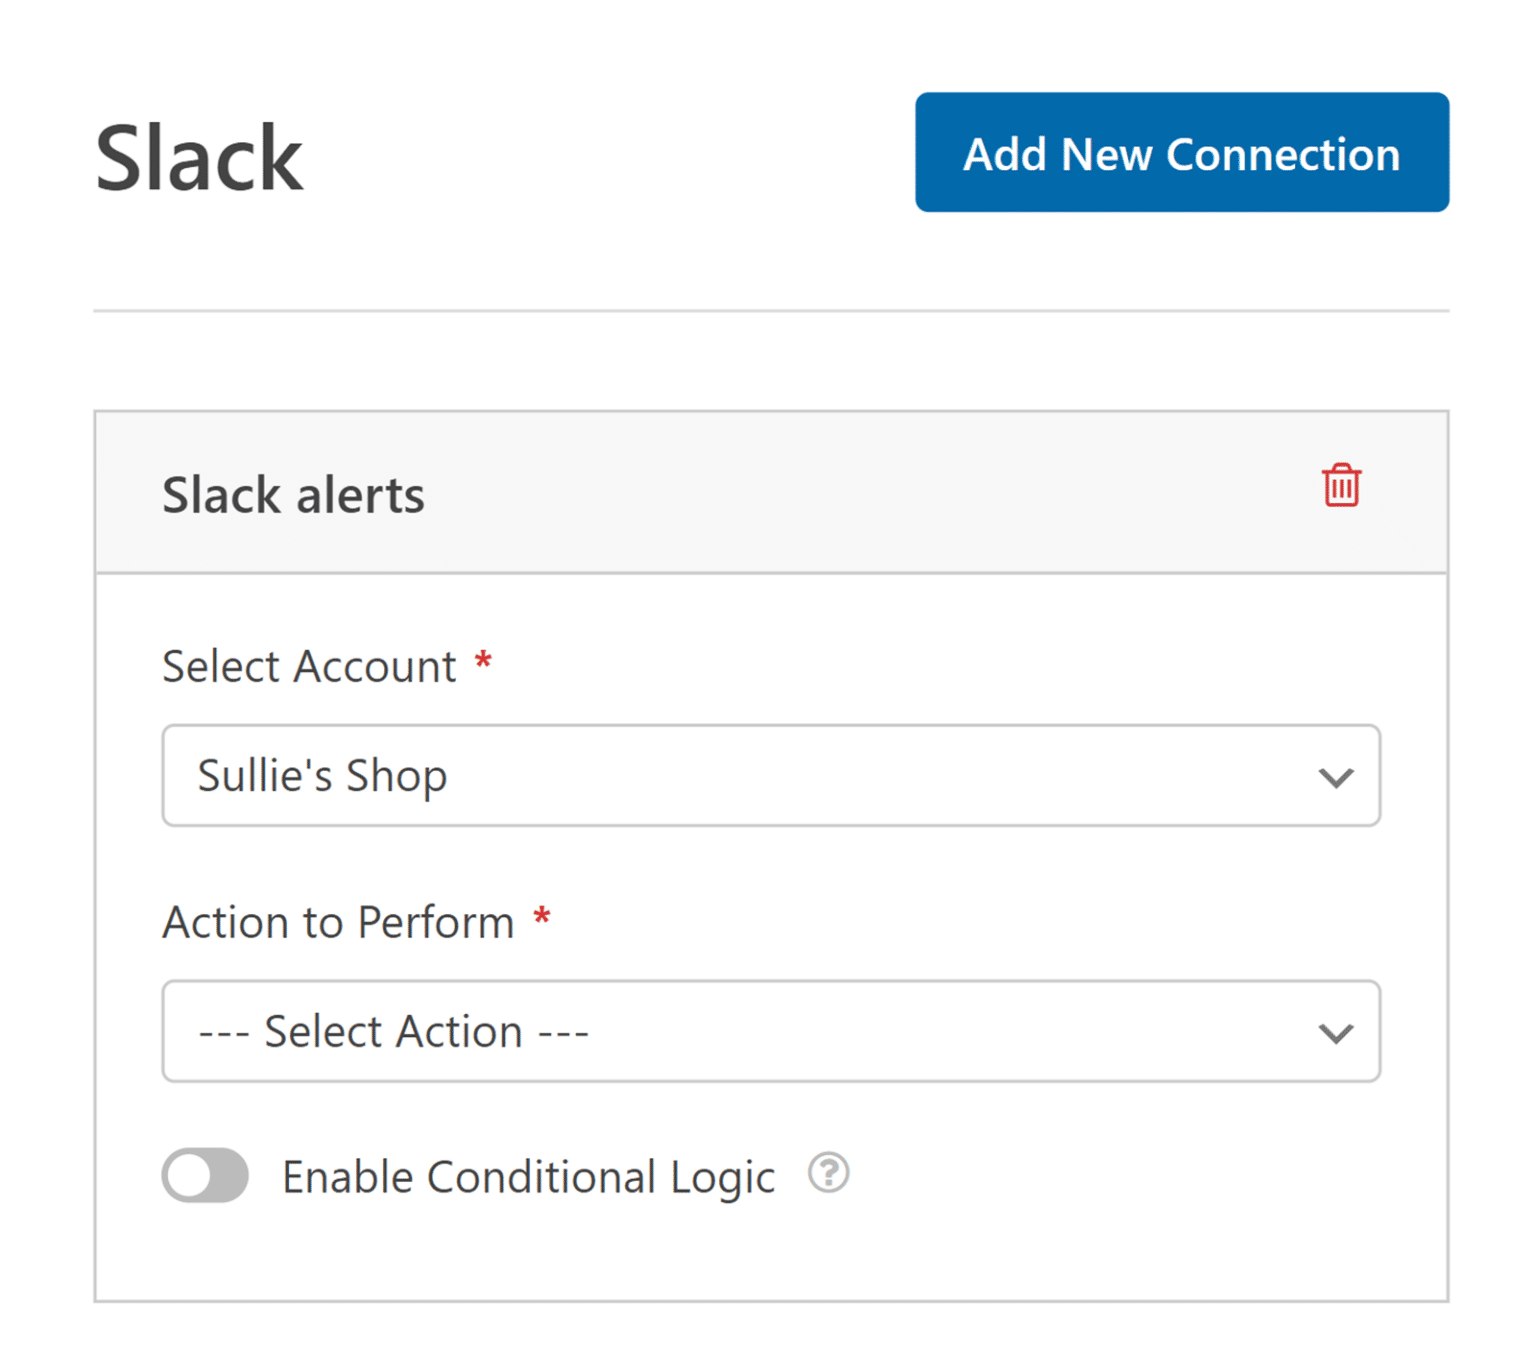The image size is (1536, 1351).
Task: Select the Slack page title
Action: pos(198,155)
